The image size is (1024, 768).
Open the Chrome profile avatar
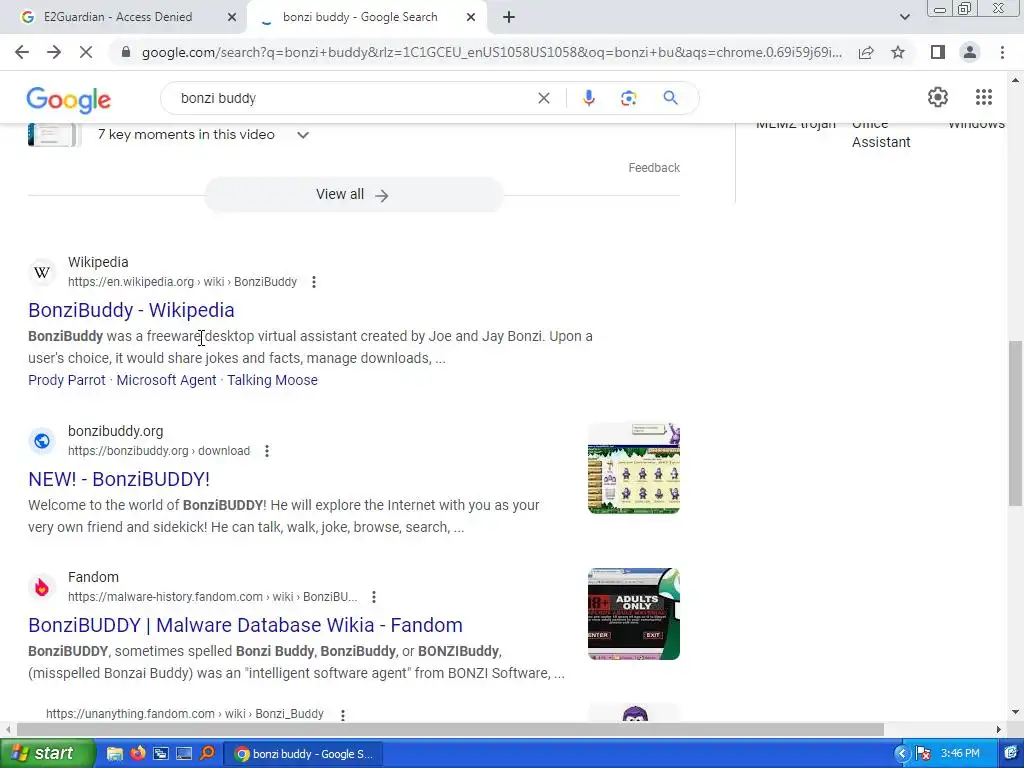pos(970,52)
